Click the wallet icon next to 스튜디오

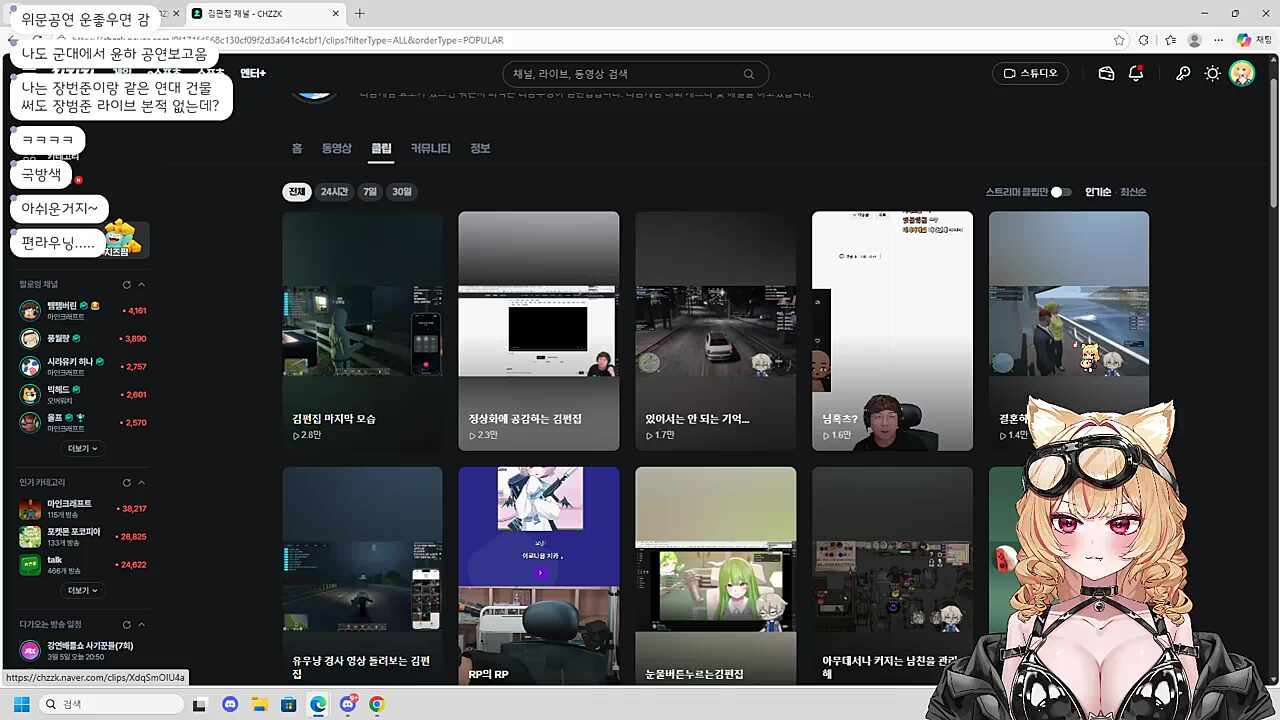(1106, 72)
